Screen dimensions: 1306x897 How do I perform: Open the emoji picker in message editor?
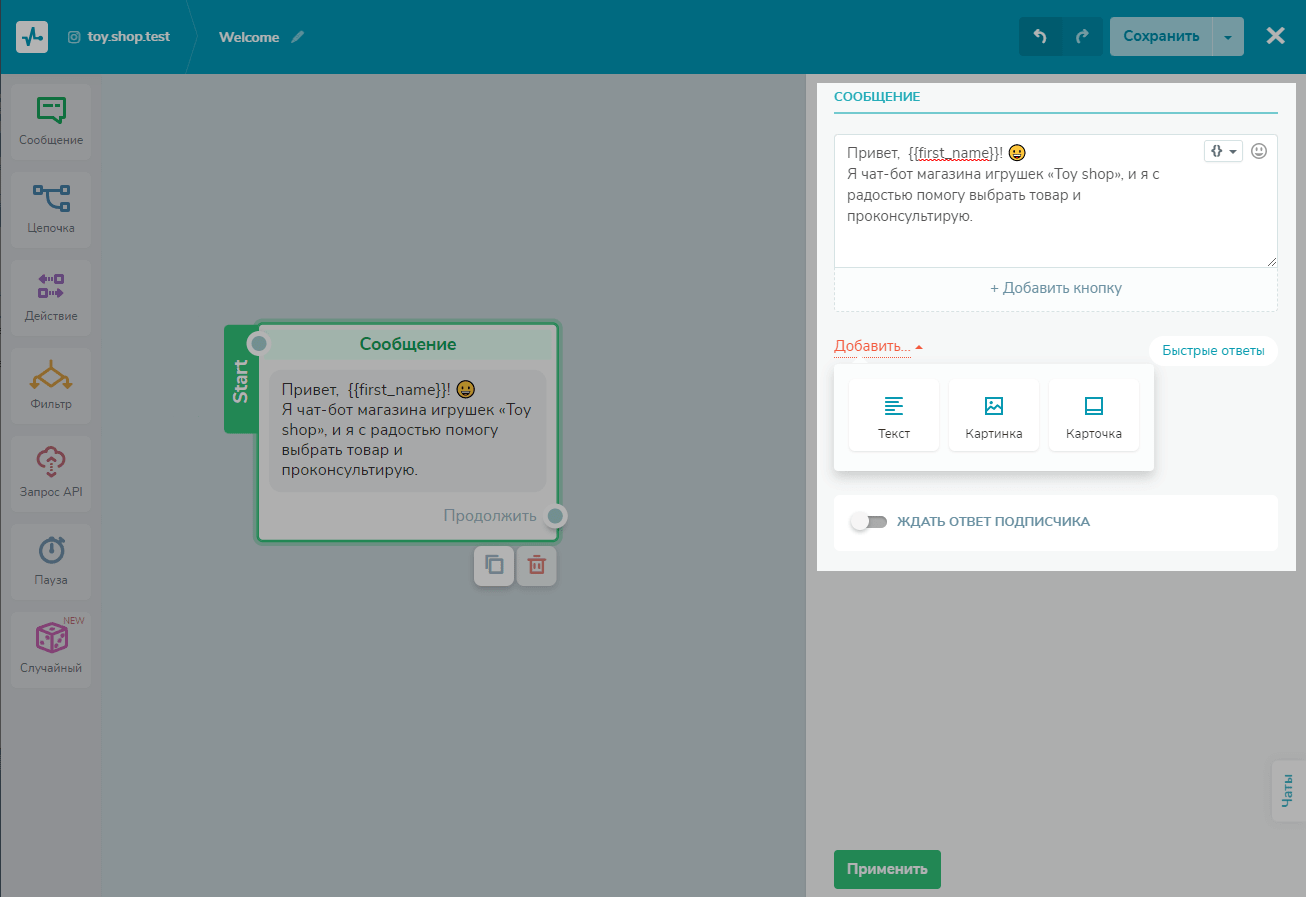(1259, 151)
